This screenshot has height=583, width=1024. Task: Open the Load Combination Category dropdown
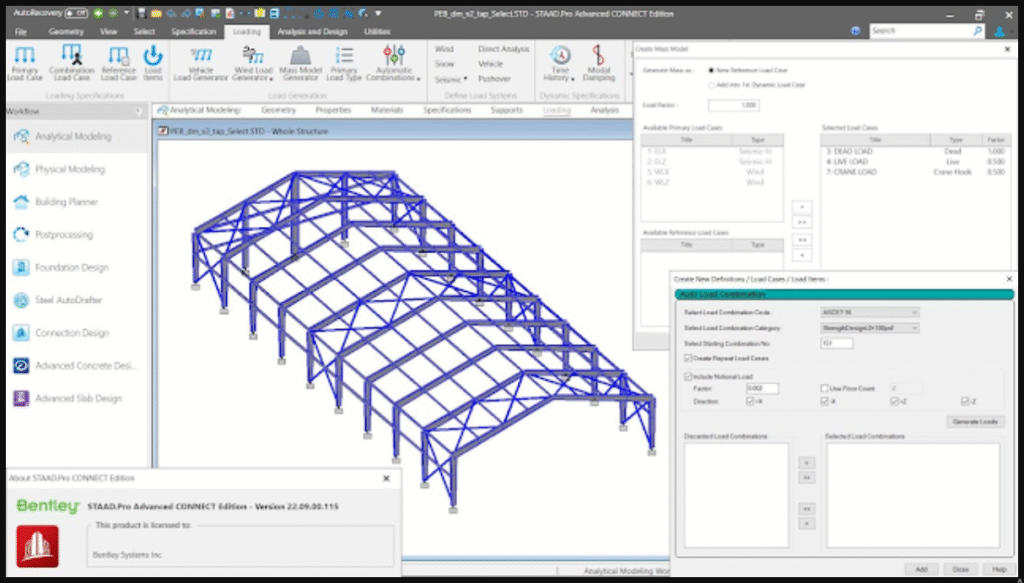click(869, 328)
